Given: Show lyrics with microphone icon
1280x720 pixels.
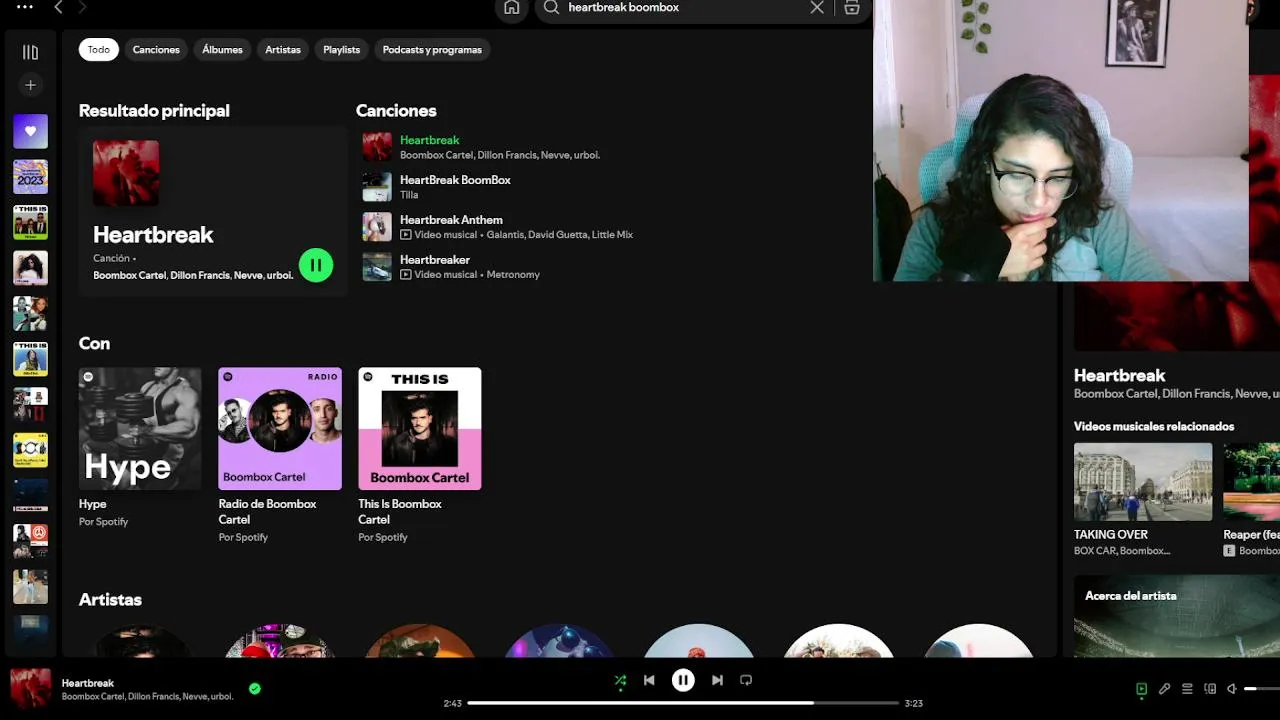Looking at the screenshot, I should 1165,689.
